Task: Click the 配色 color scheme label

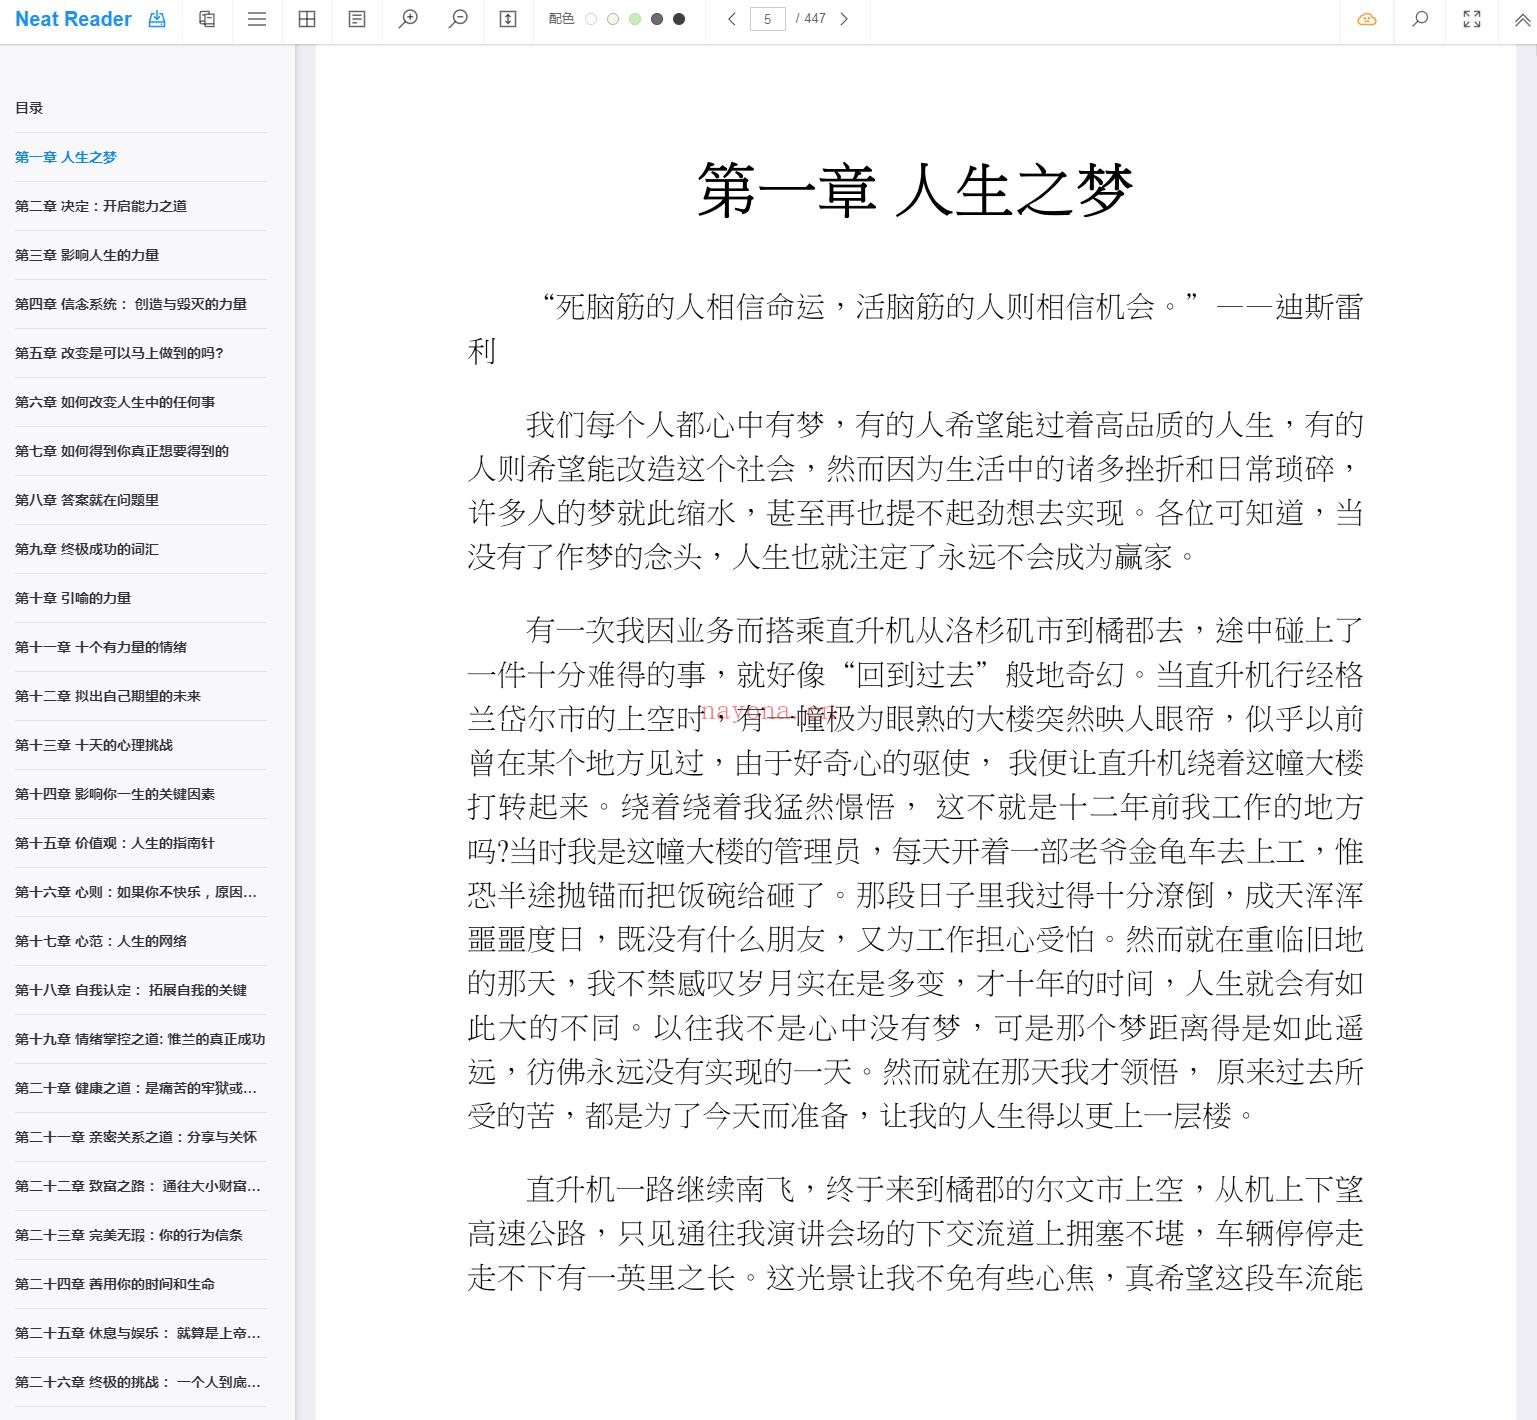Action: tap(561, 19)
